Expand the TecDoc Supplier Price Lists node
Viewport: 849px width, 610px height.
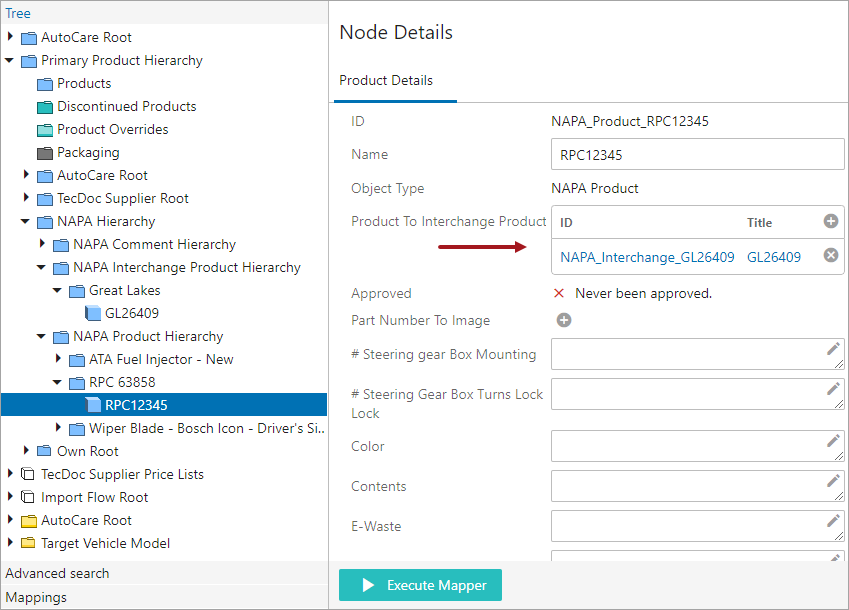tap(10, 473)
